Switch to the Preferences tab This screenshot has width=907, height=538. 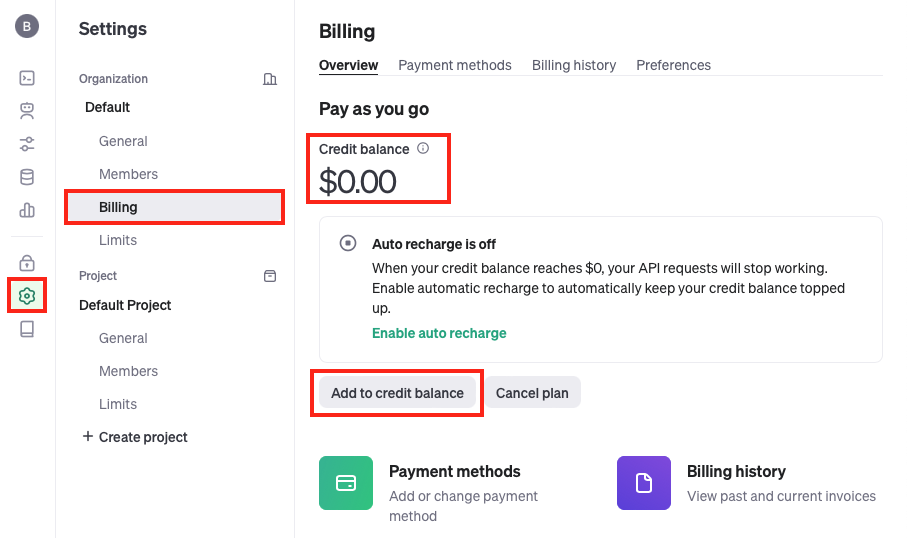pyautogui.click(x=673, y=65)
